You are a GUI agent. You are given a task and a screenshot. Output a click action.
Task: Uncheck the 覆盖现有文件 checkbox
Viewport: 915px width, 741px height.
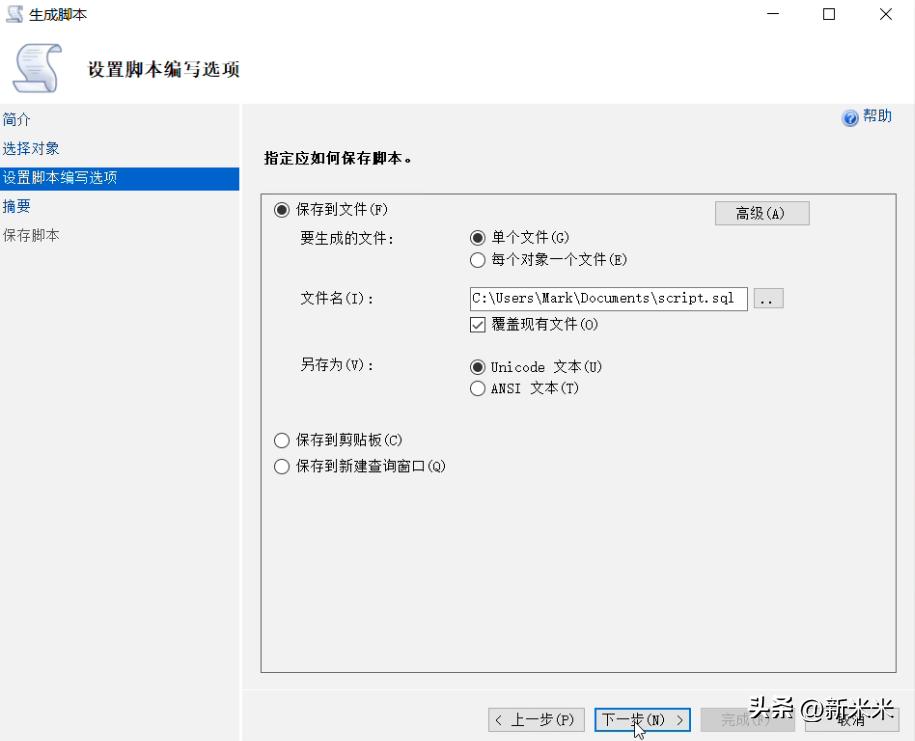coord(478,325)
